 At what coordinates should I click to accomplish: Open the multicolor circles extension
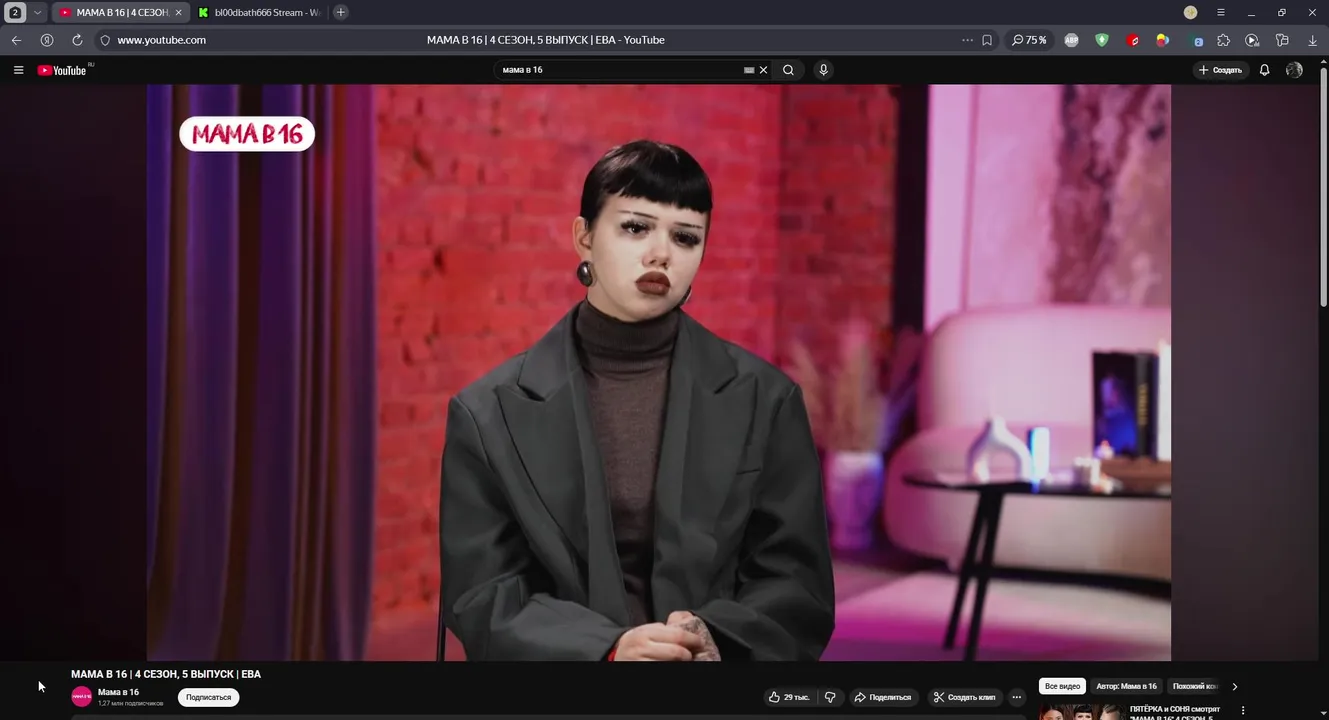click(x=1163, y=40)
